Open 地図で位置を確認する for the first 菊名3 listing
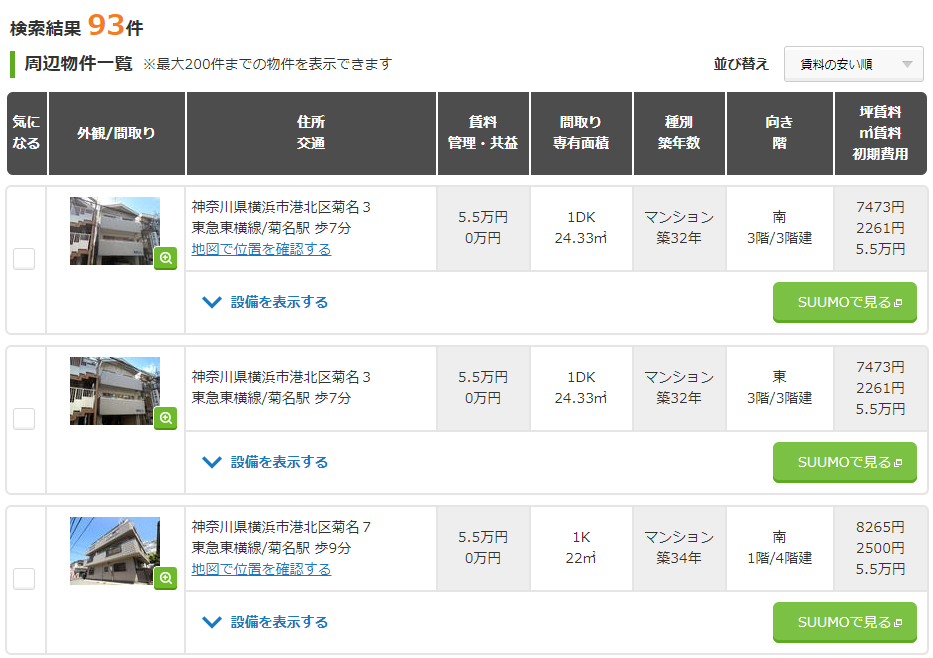Image resolution: width=933 pixels, height=658 pixels. (x=261, y=249)
